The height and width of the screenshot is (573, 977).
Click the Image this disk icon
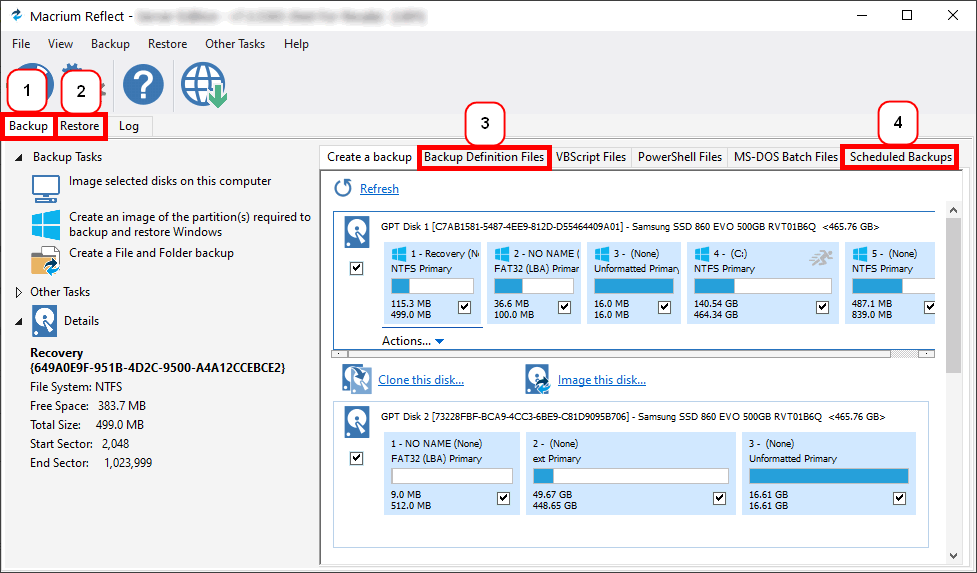(x=538, y=379)
